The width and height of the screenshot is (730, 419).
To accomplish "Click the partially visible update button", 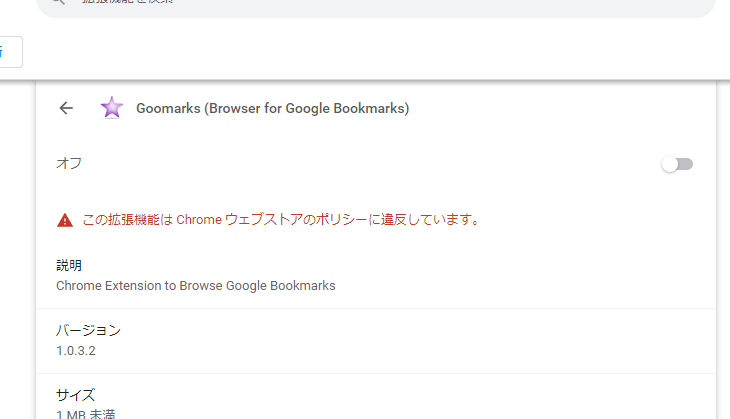I will pyautogui.click(x=9, y=52).
